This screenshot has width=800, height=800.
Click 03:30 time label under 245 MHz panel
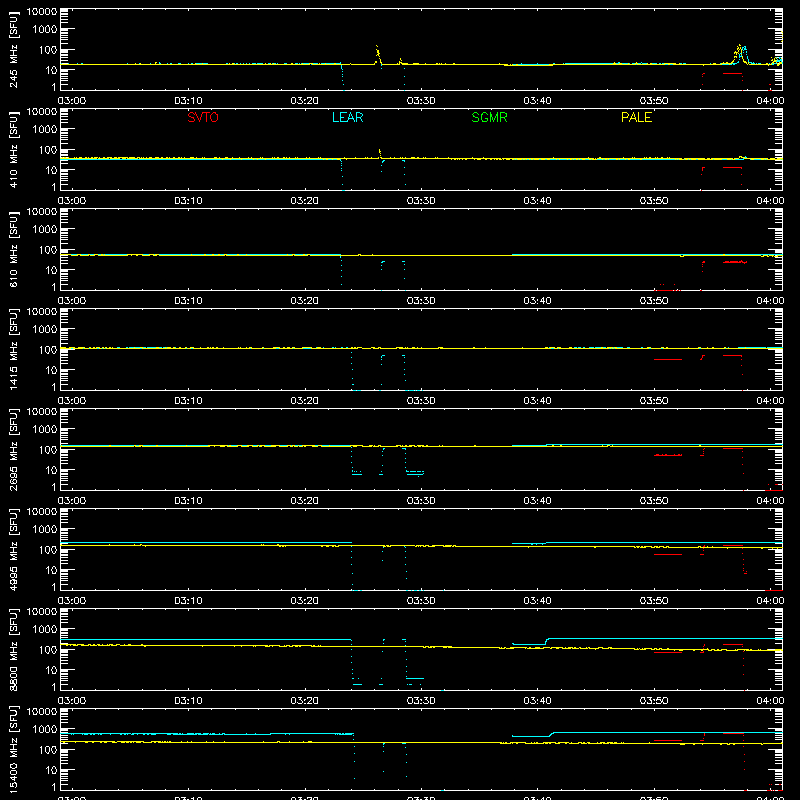421,101
